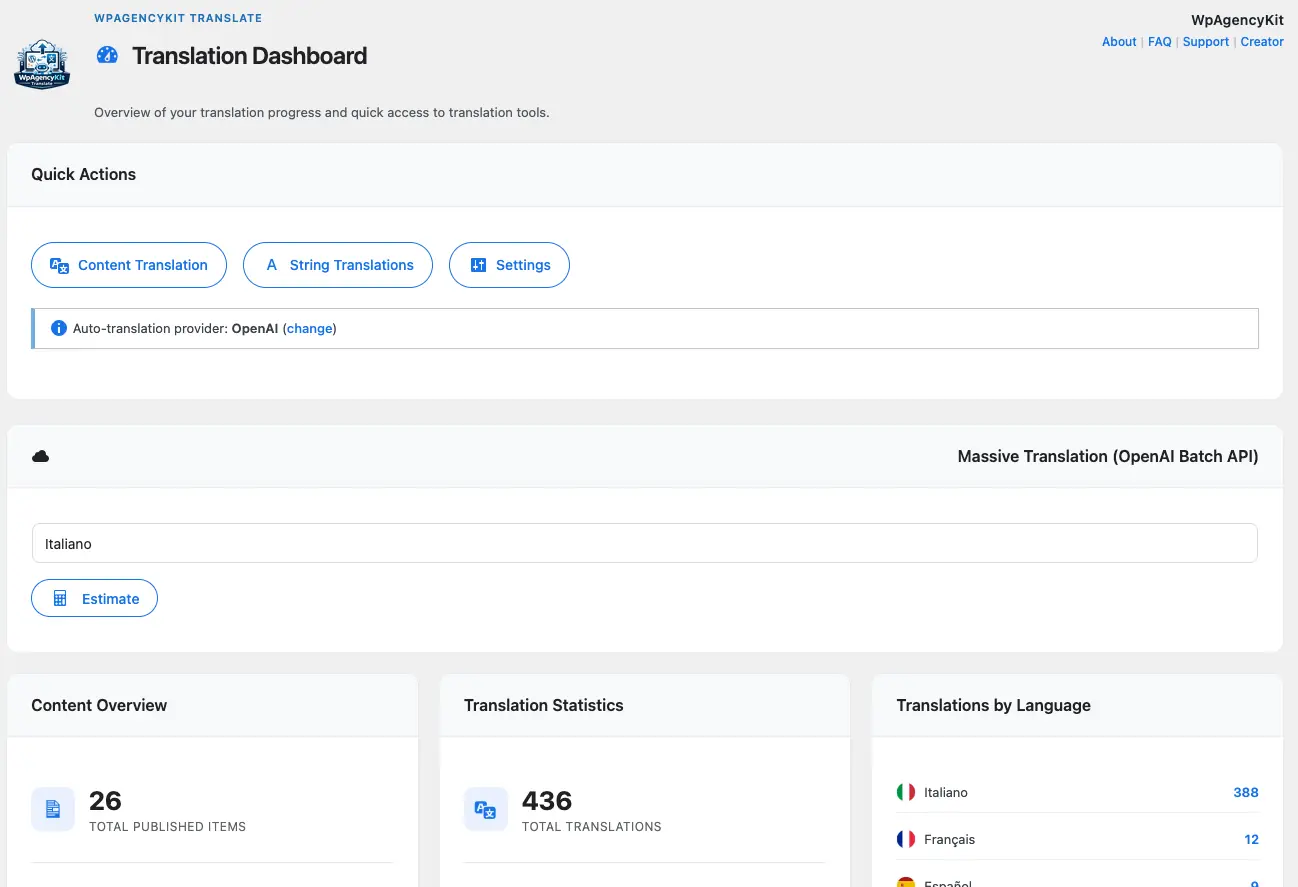Click the dashboard gauge icon beside the title
The width and height of the screenshot is (1298, 887).
pos(107,55)
